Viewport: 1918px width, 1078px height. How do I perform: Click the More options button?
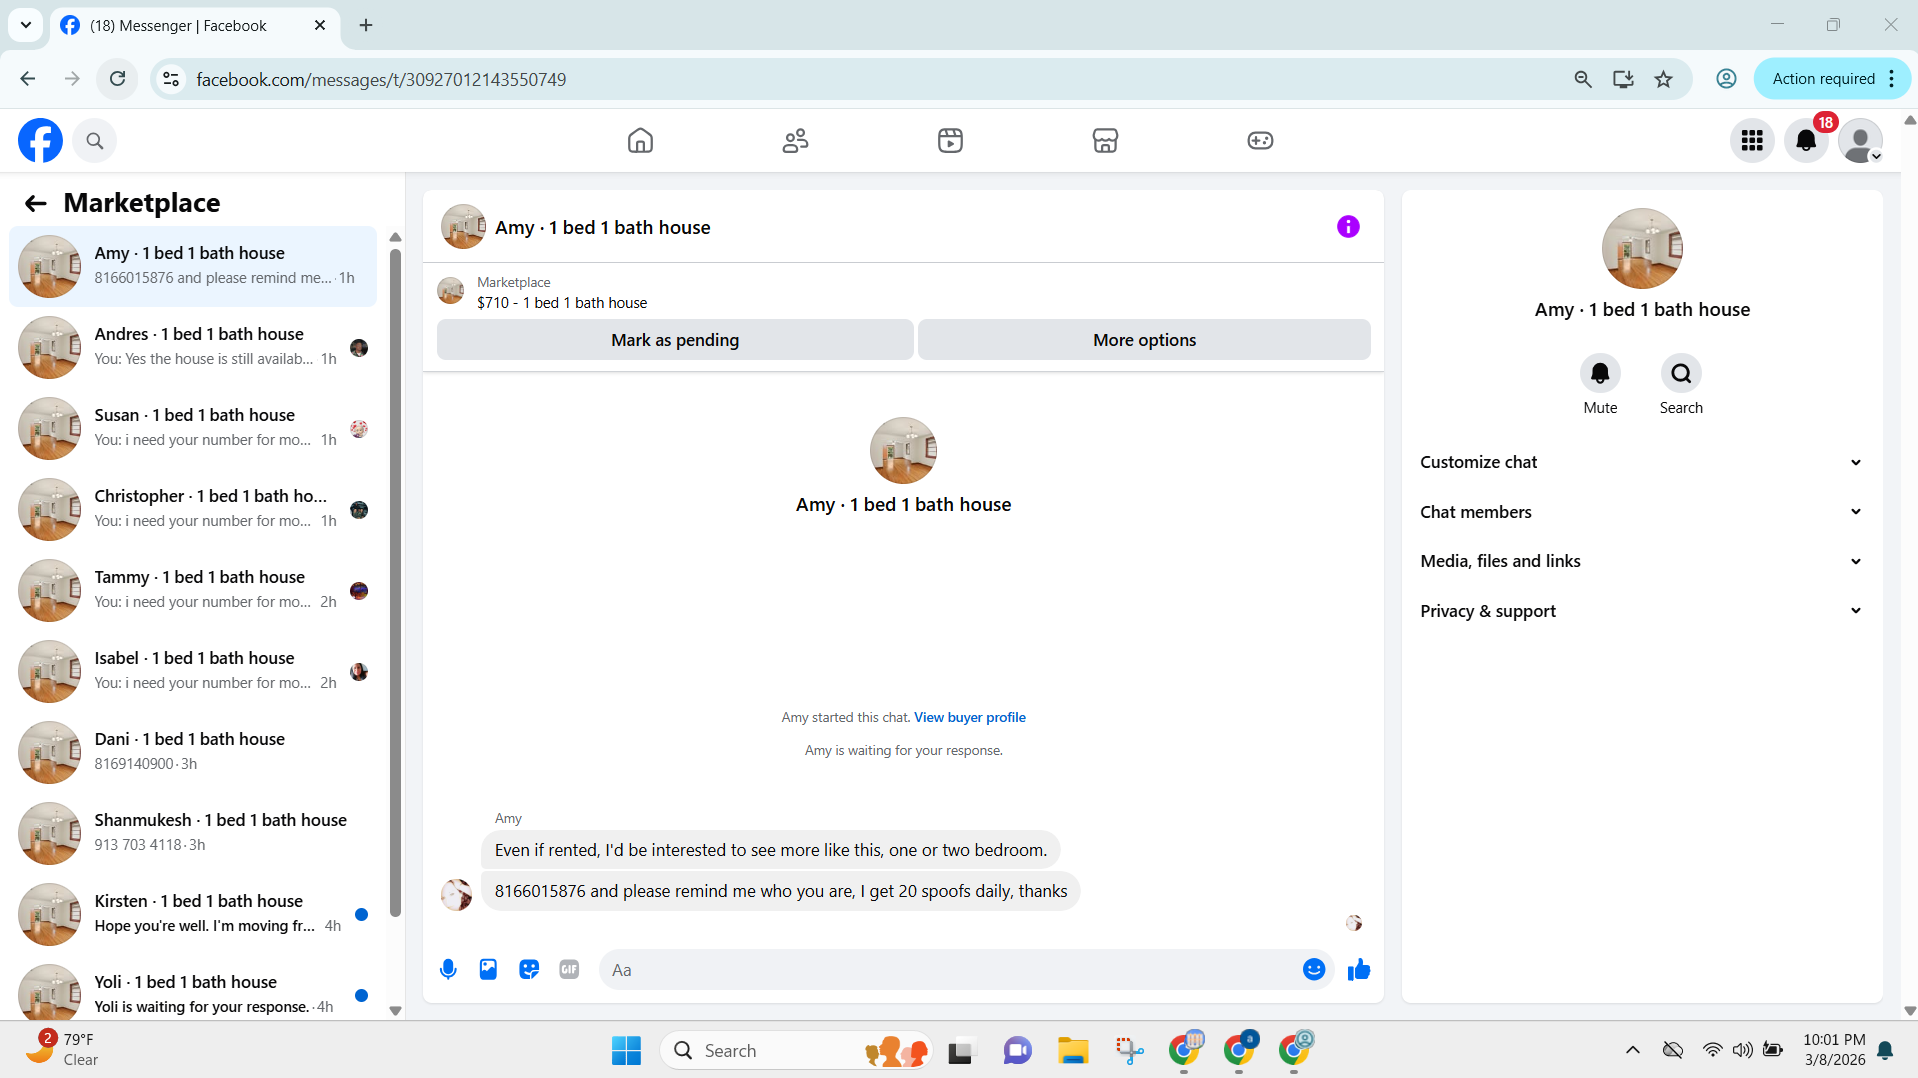1144,340
